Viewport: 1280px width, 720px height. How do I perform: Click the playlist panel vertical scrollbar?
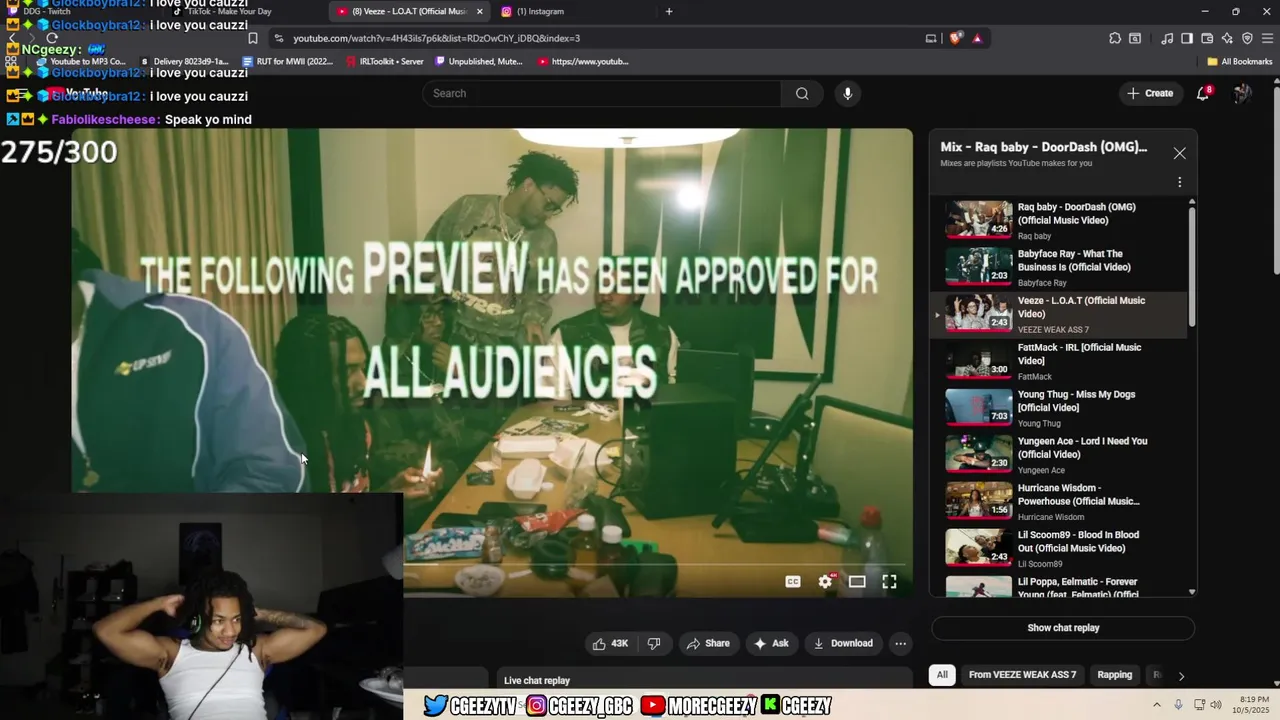coord(1191,265)
